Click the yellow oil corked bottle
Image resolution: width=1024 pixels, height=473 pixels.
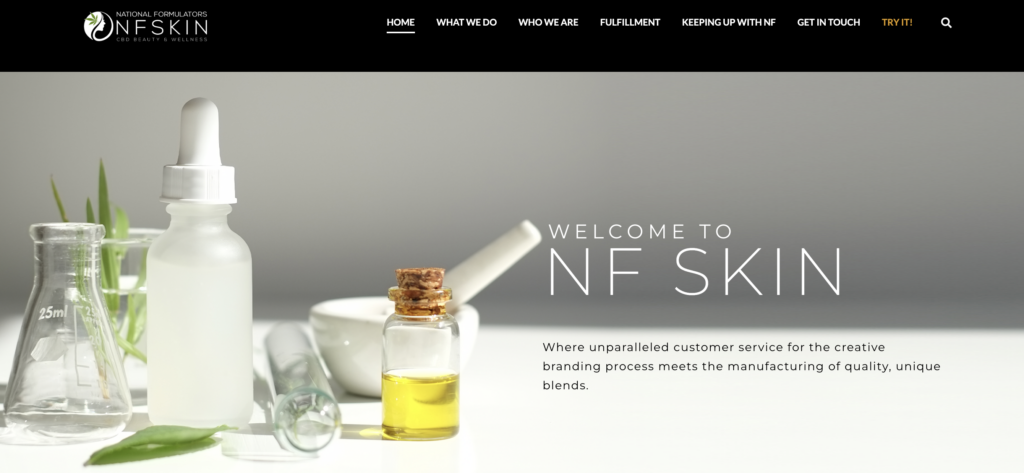coord(421,353)
